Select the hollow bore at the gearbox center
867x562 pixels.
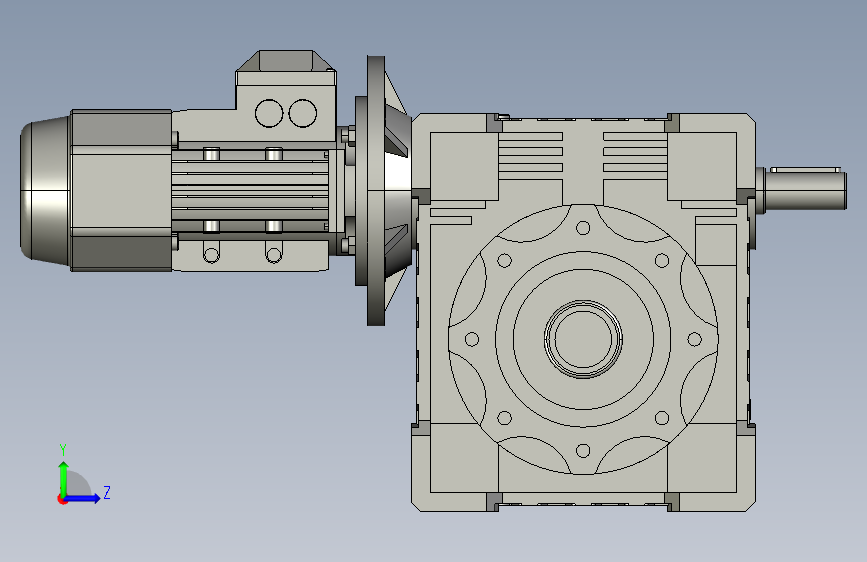[583, 339]
